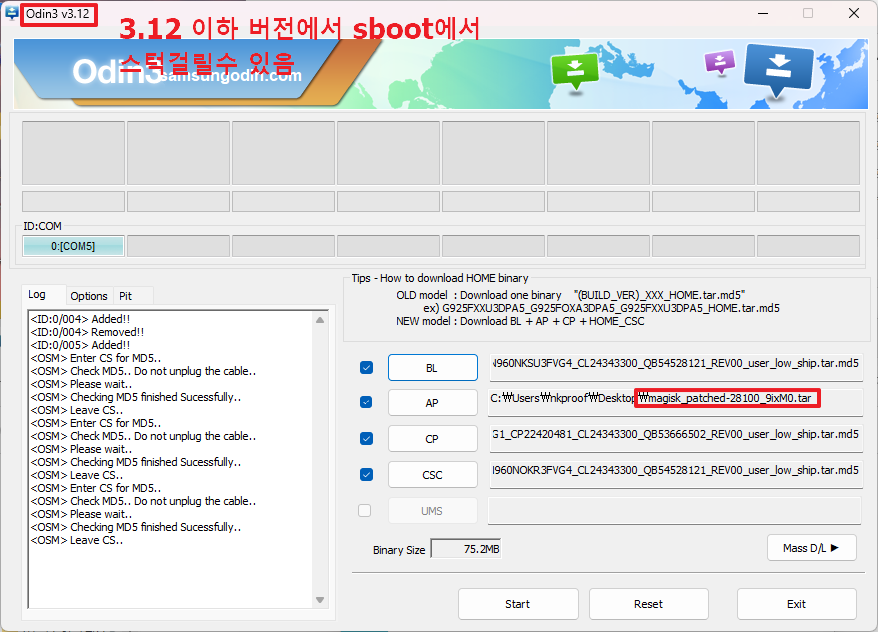Click the Odin3 v3.12 window title
Image resolution: width=878 pixels, height=632 pixels.
tap(58, 14)
